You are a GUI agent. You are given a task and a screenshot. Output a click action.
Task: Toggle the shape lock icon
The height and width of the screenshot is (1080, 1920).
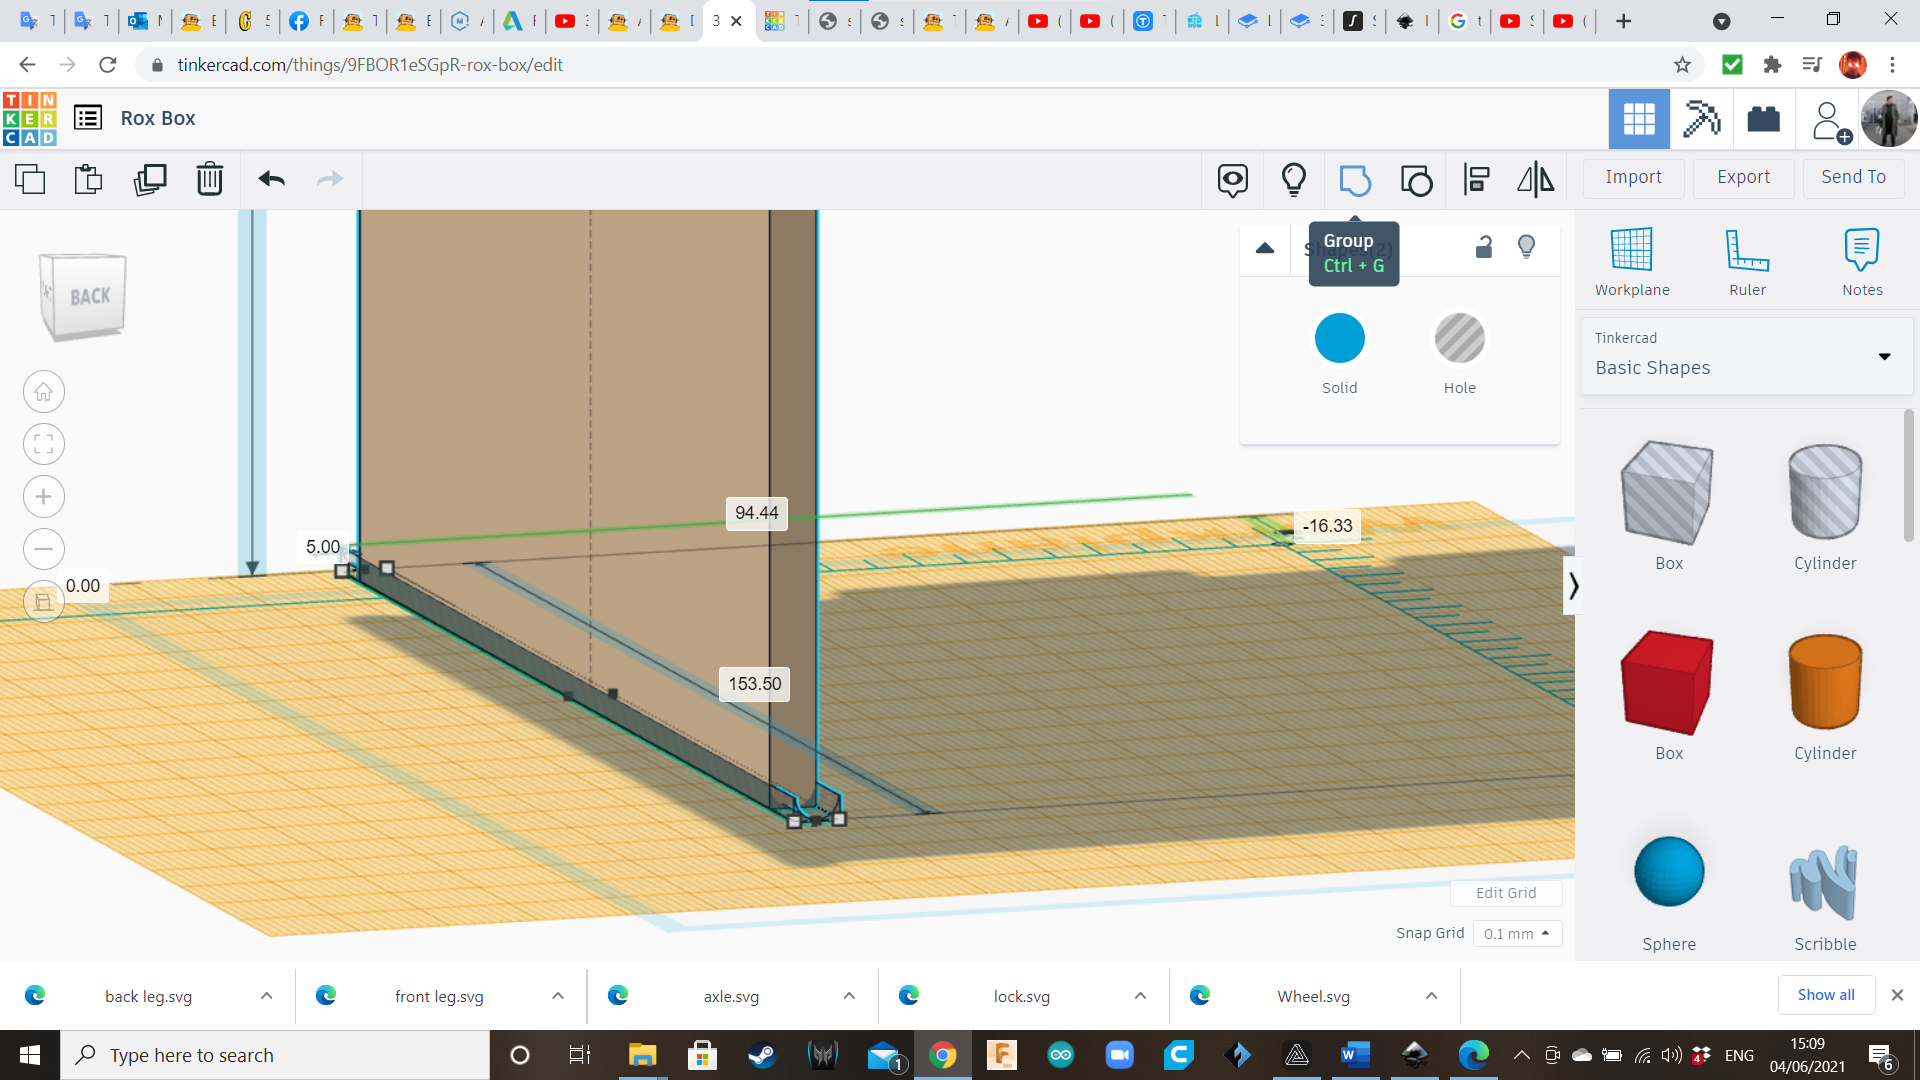[1484, 247]
